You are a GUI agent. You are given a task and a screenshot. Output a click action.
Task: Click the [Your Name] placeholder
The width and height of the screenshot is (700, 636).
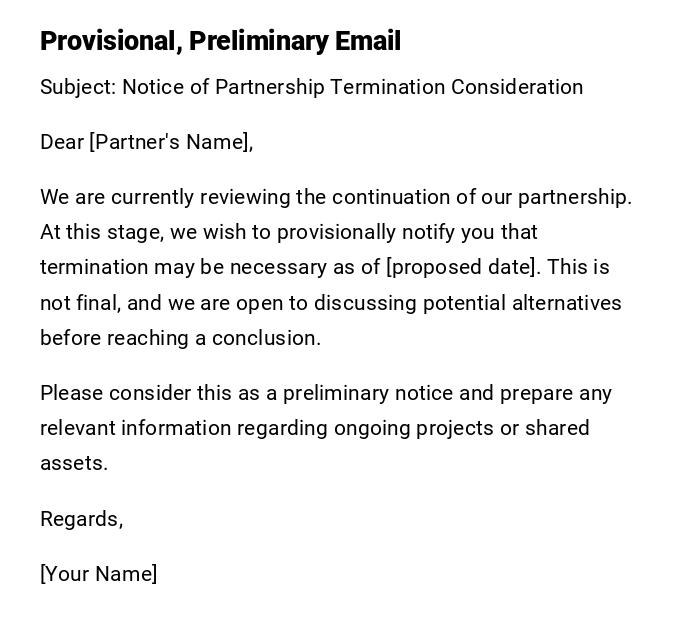point(98,574)
